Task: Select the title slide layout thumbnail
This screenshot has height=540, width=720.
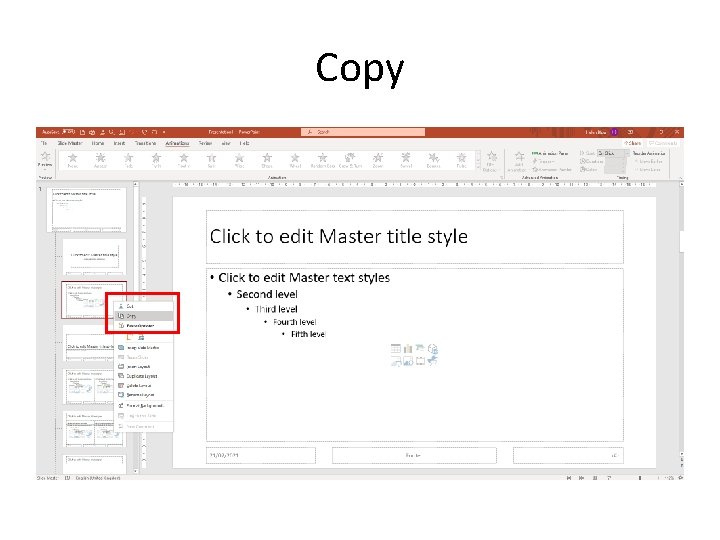Action: tap(94, 256)
